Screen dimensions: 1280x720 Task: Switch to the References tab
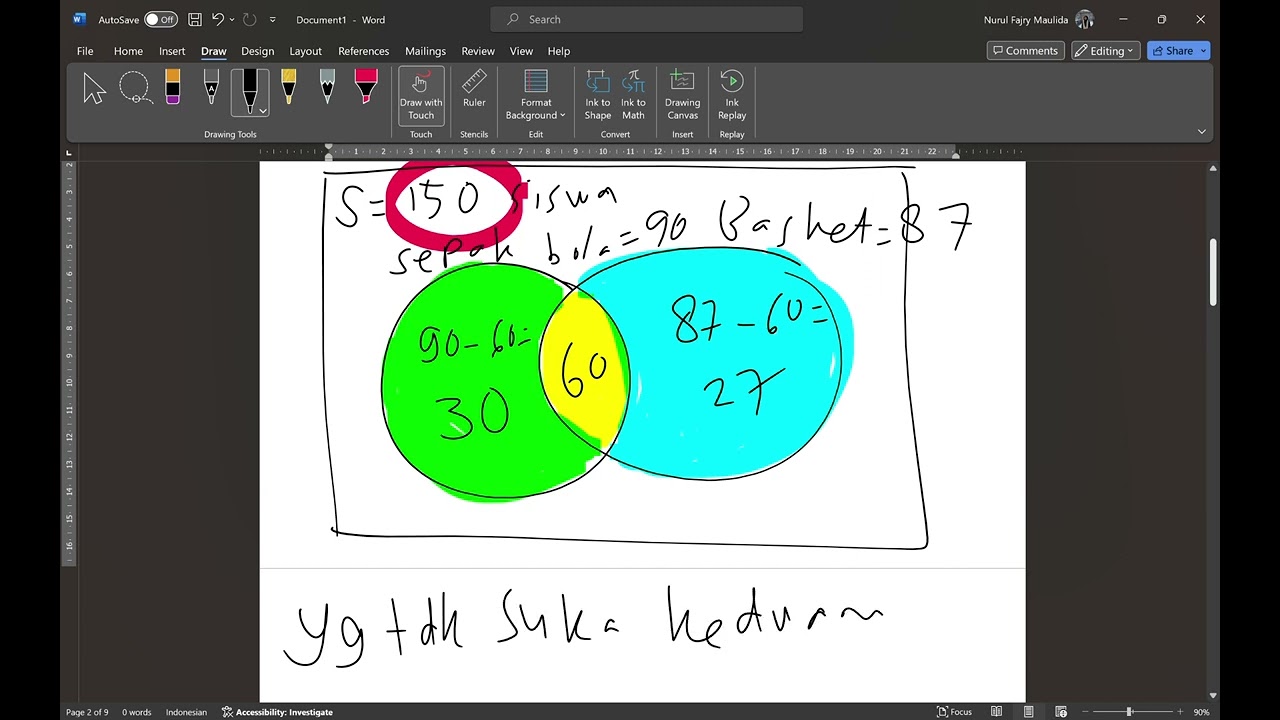click(363, 51)
